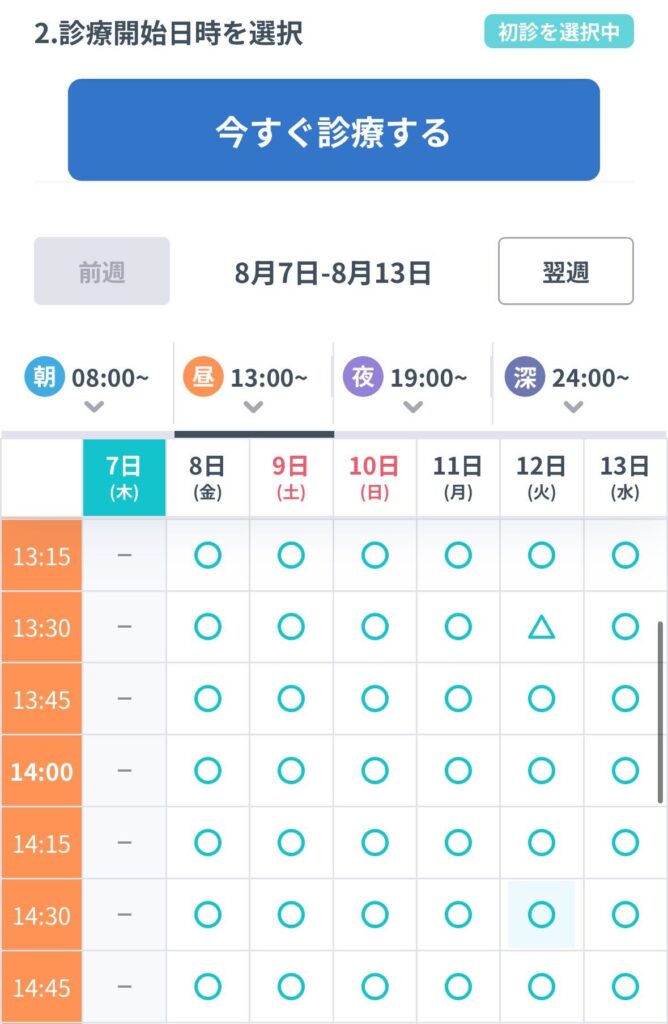
Task: Click the 今すぐ診療する button
Action: pyautogui.click(x=334, y=130)
